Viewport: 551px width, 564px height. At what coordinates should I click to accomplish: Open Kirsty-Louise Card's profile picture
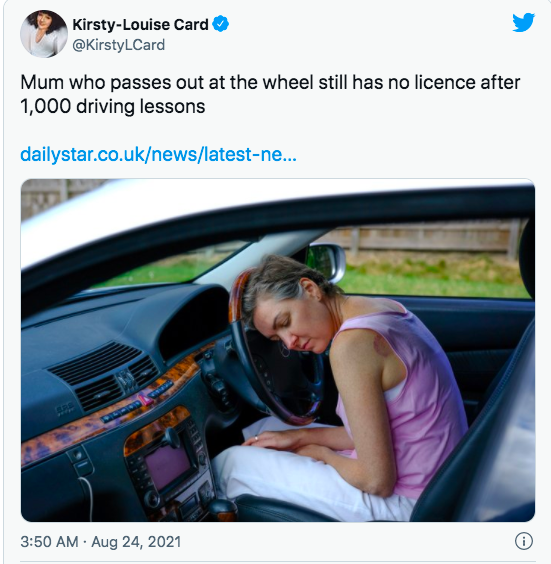click(x=44, y=34)
